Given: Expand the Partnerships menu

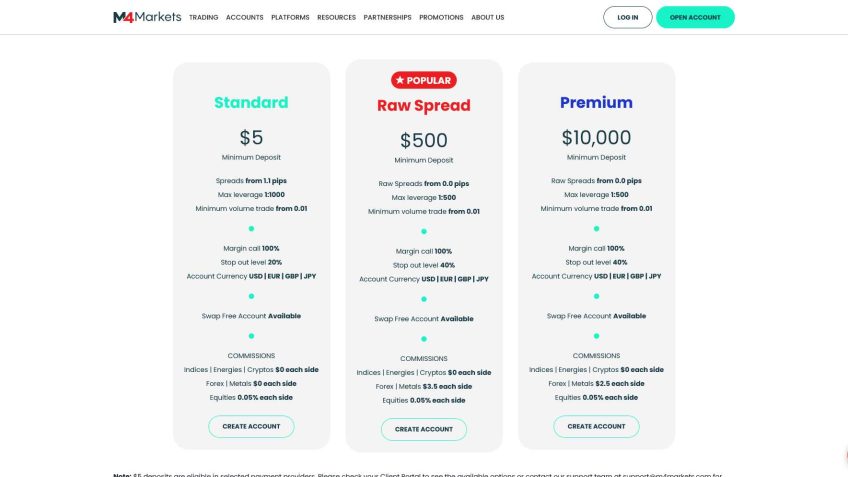Looking at the screenshot, I should [387, 17].
